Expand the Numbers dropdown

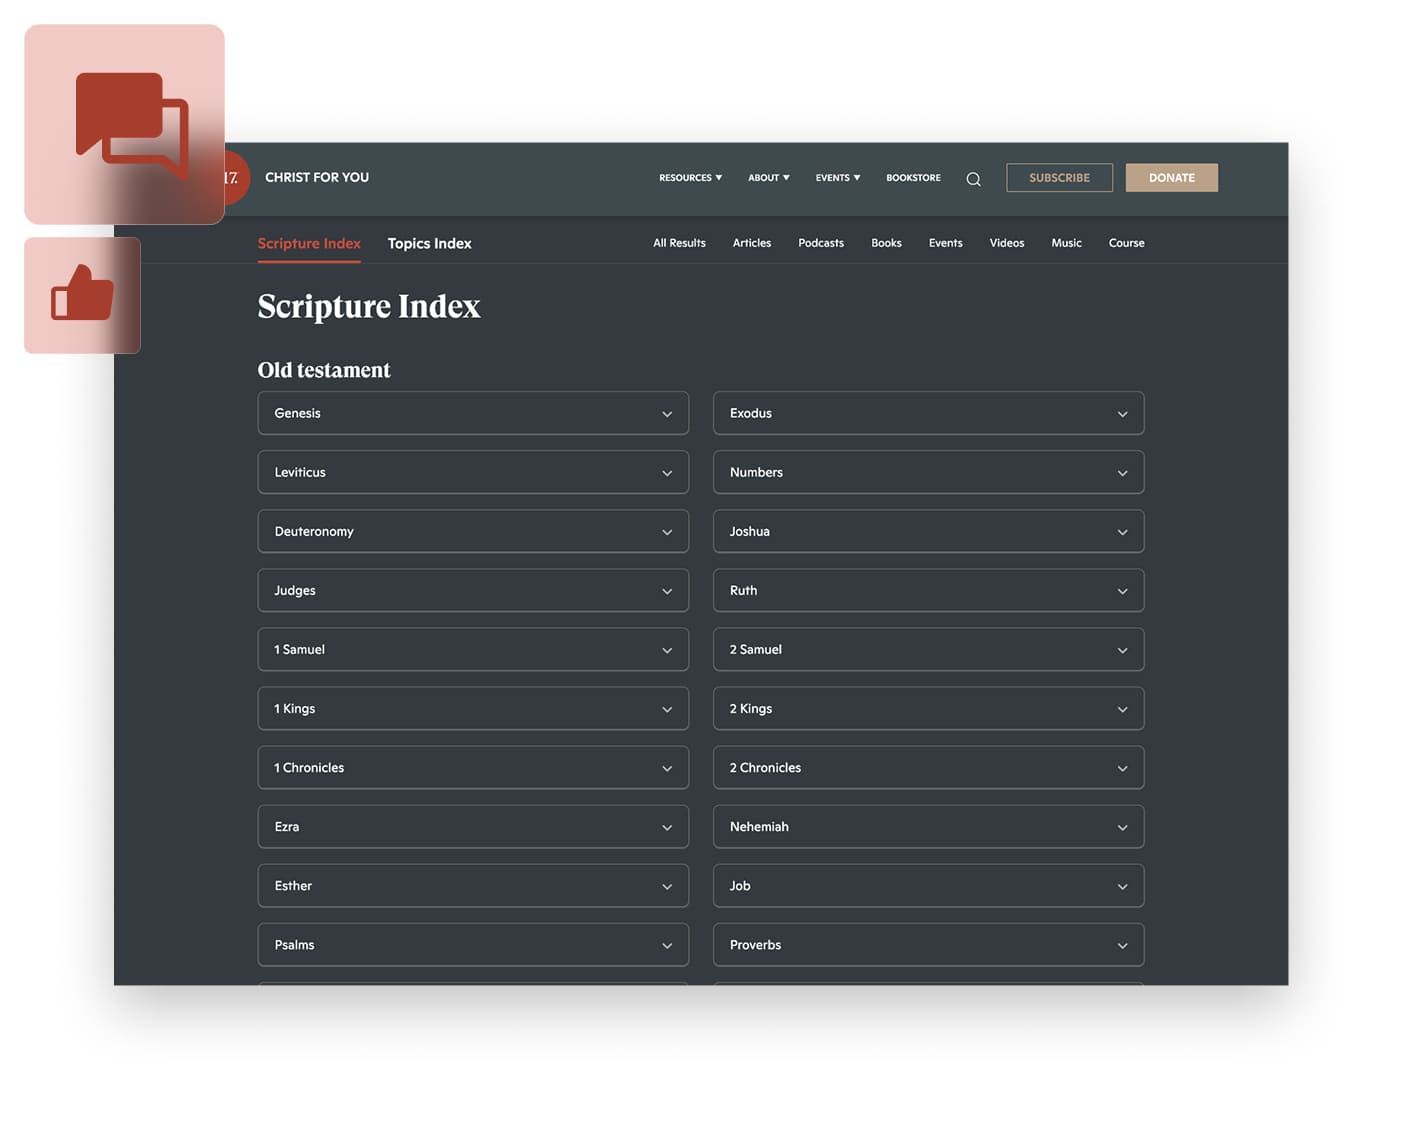point(928,472)
